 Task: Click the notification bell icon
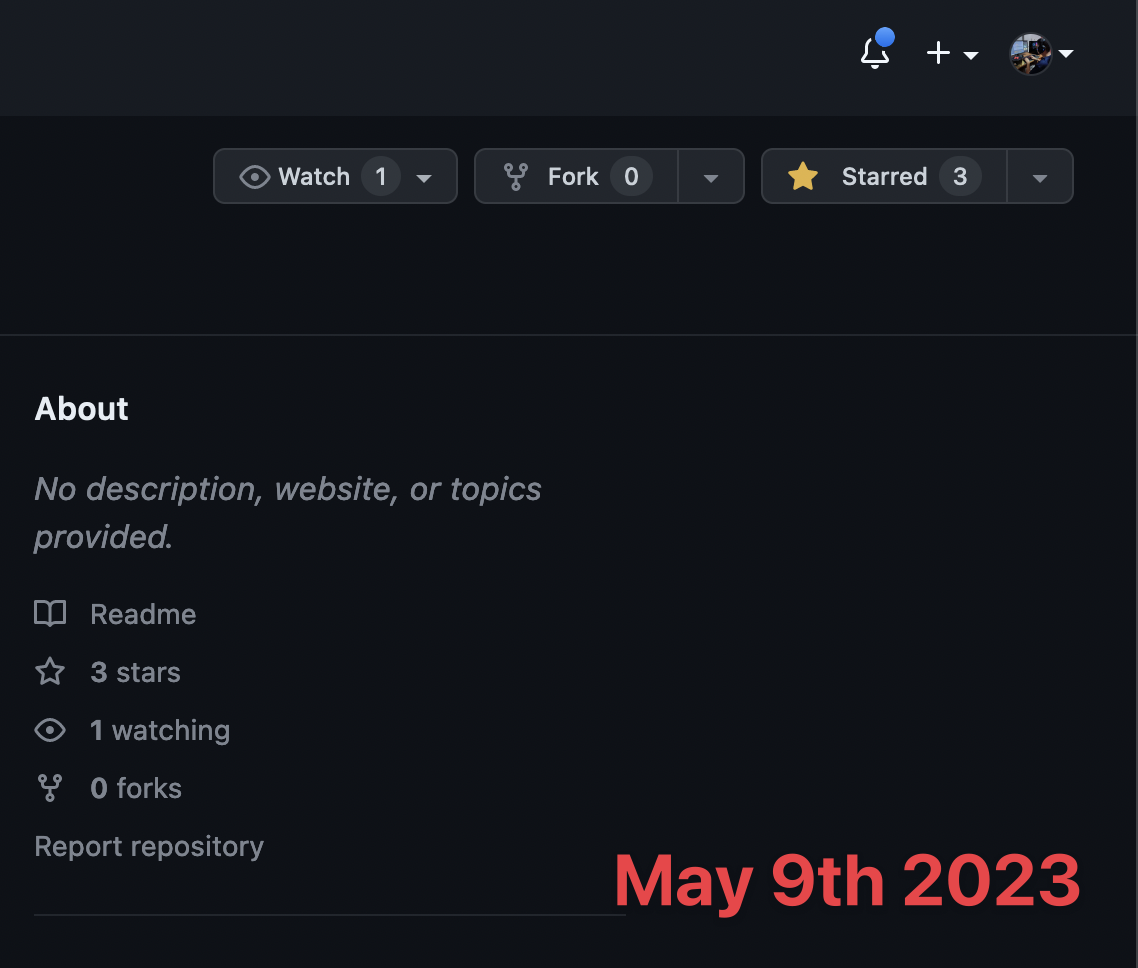(x=874, y=54)
